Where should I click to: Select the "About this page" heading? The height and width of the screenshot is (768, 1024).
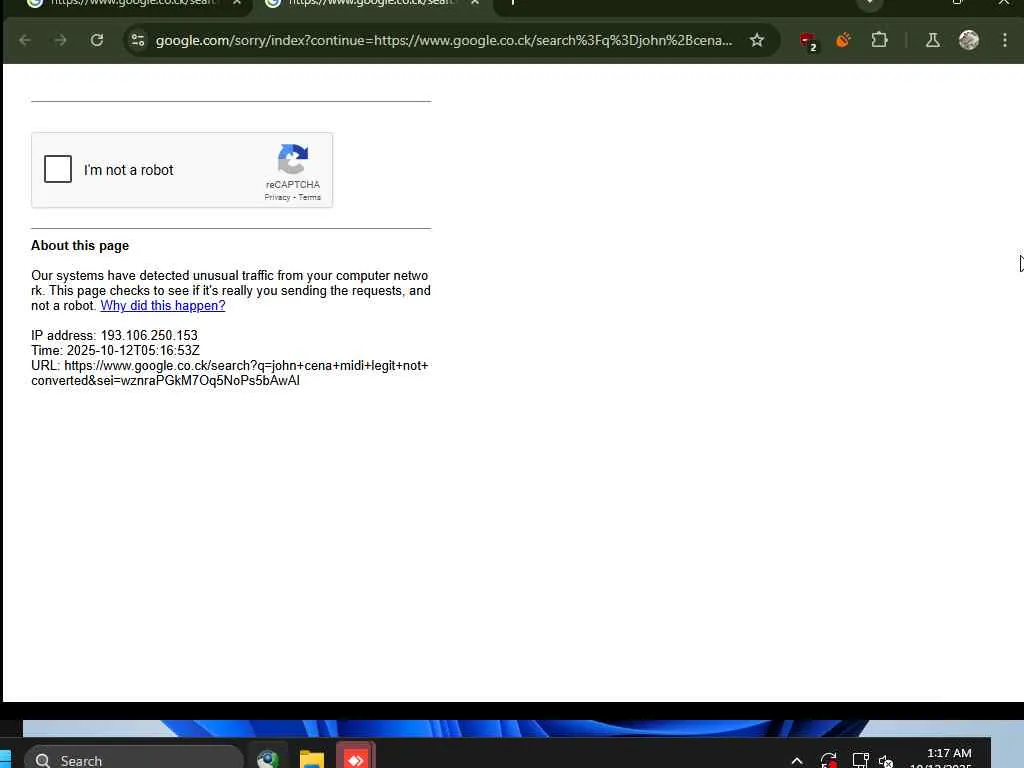tap(80, 246)
